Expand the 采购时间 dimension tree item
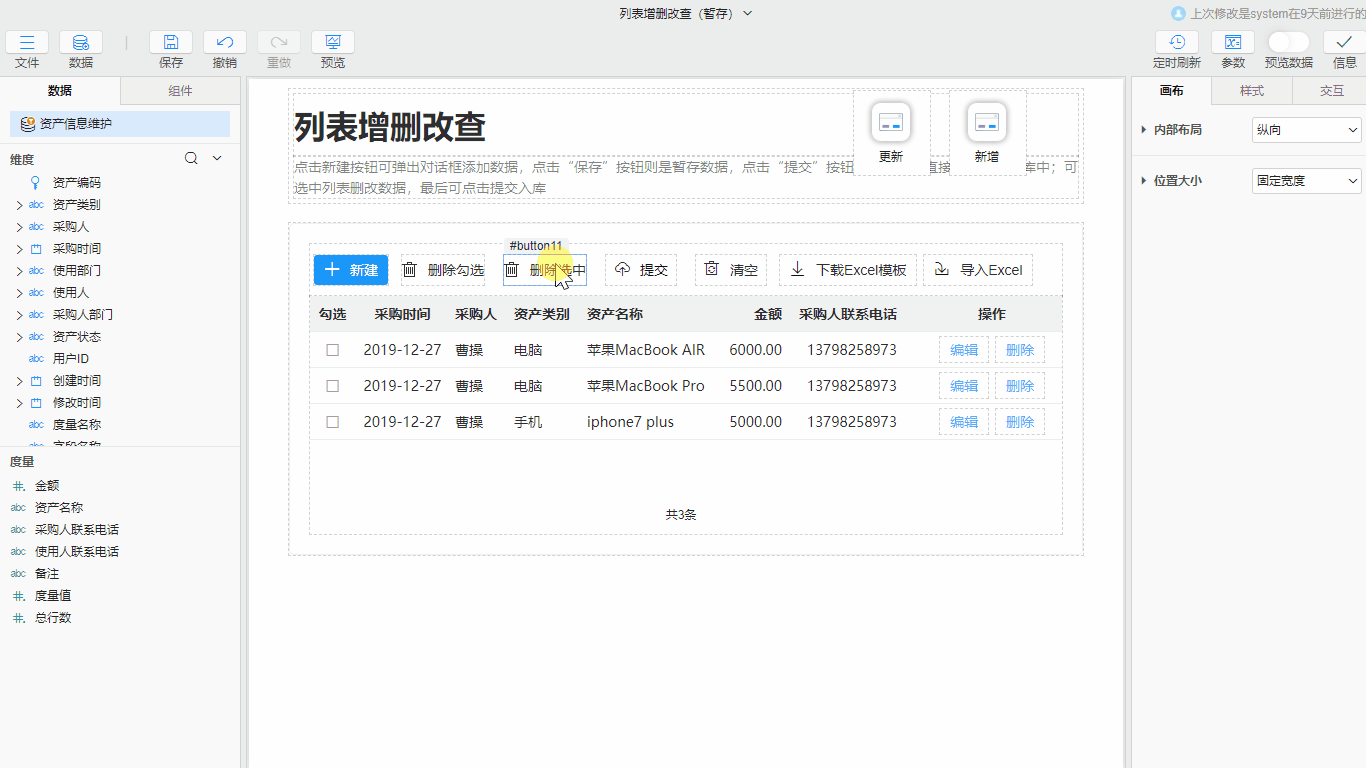The image size is (1366, 768). (x=18, y=248)
